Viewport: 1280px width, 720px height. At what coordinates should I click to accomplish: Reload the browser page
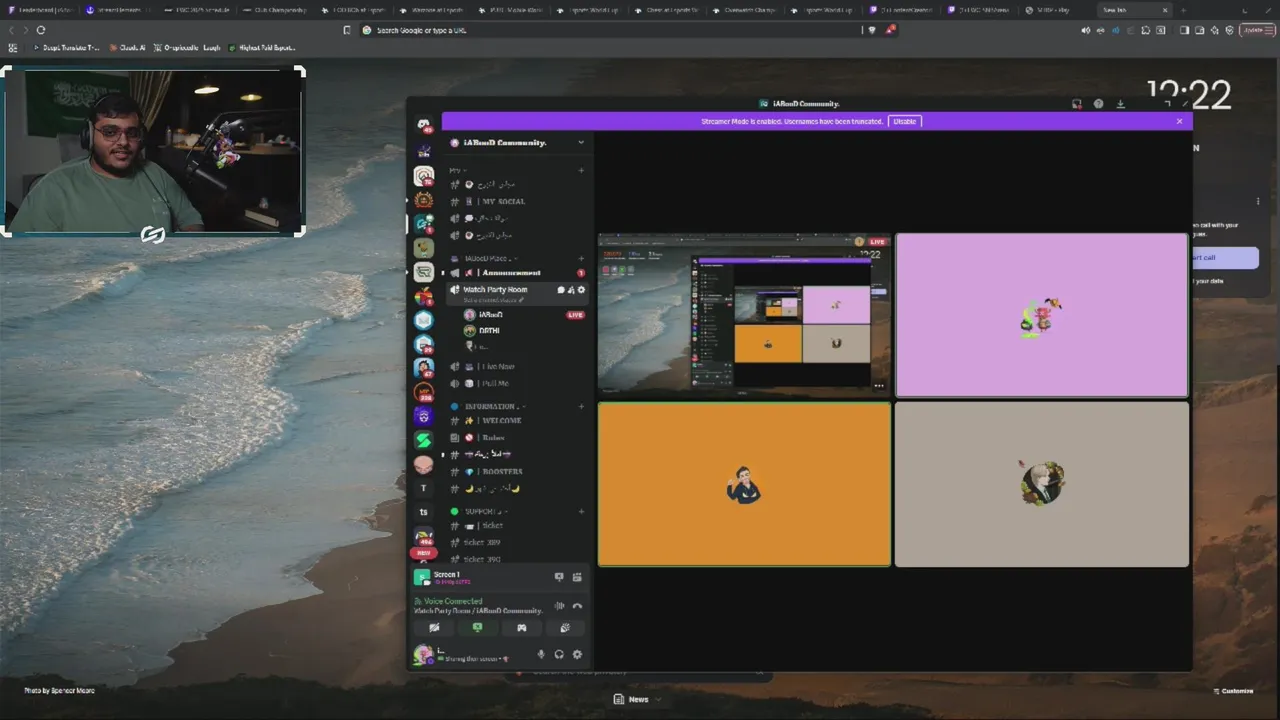click(41, 30)
